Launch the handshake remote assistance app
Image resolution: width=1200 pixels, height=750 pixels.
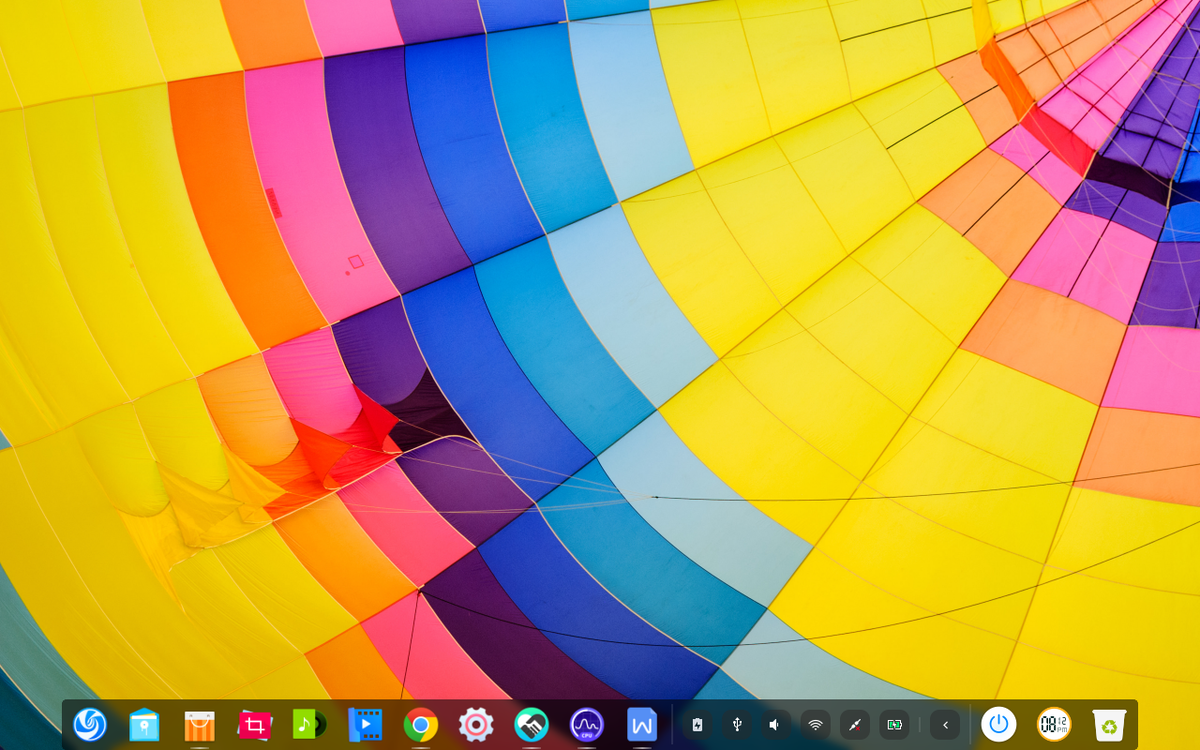click(531, 724)
